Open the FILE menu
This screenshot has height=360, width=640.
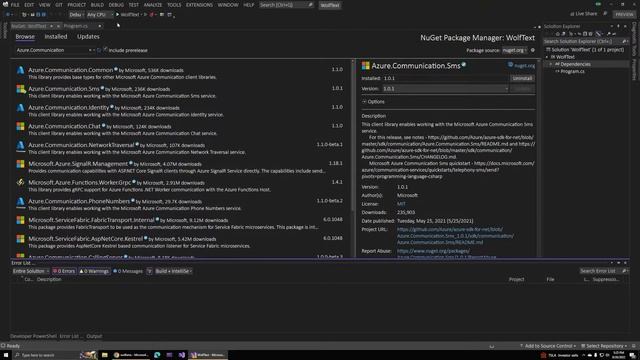(x=15, y=5)
